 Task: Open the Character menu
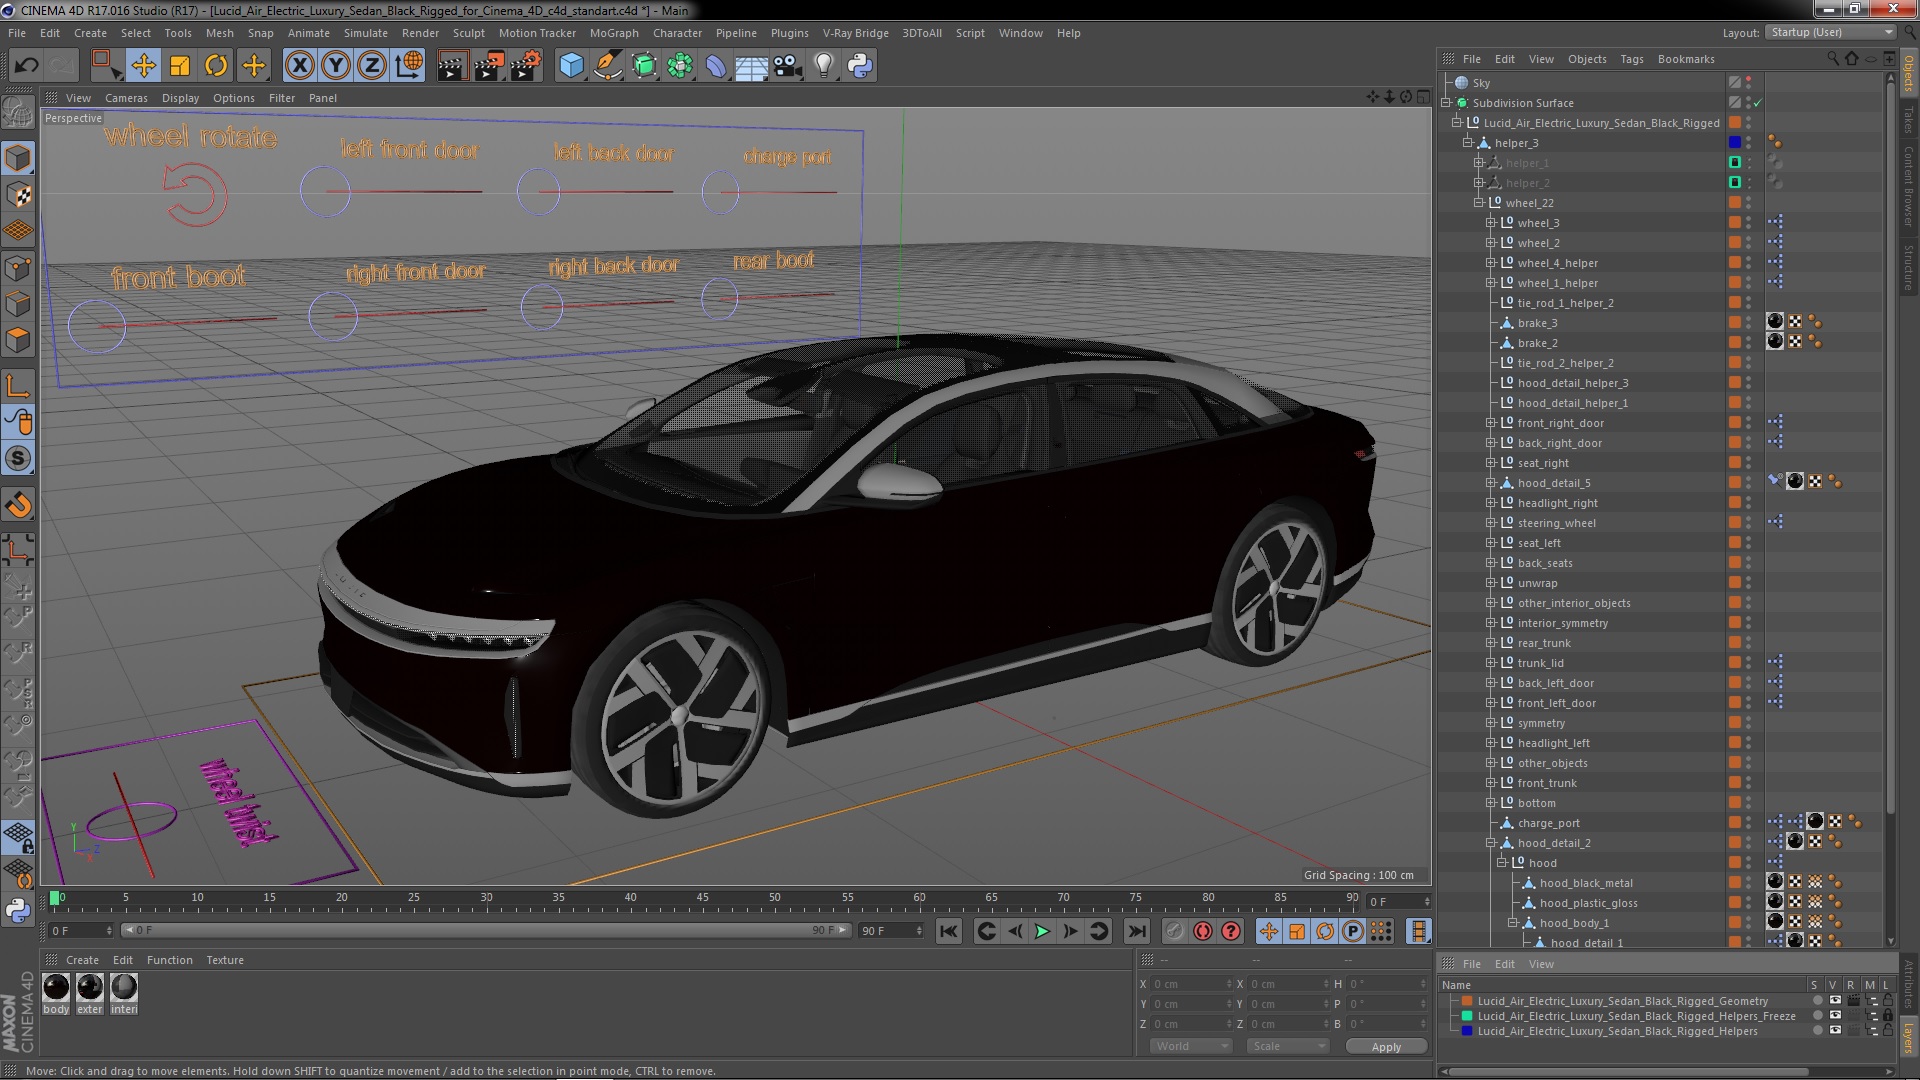tap(677, 33)
